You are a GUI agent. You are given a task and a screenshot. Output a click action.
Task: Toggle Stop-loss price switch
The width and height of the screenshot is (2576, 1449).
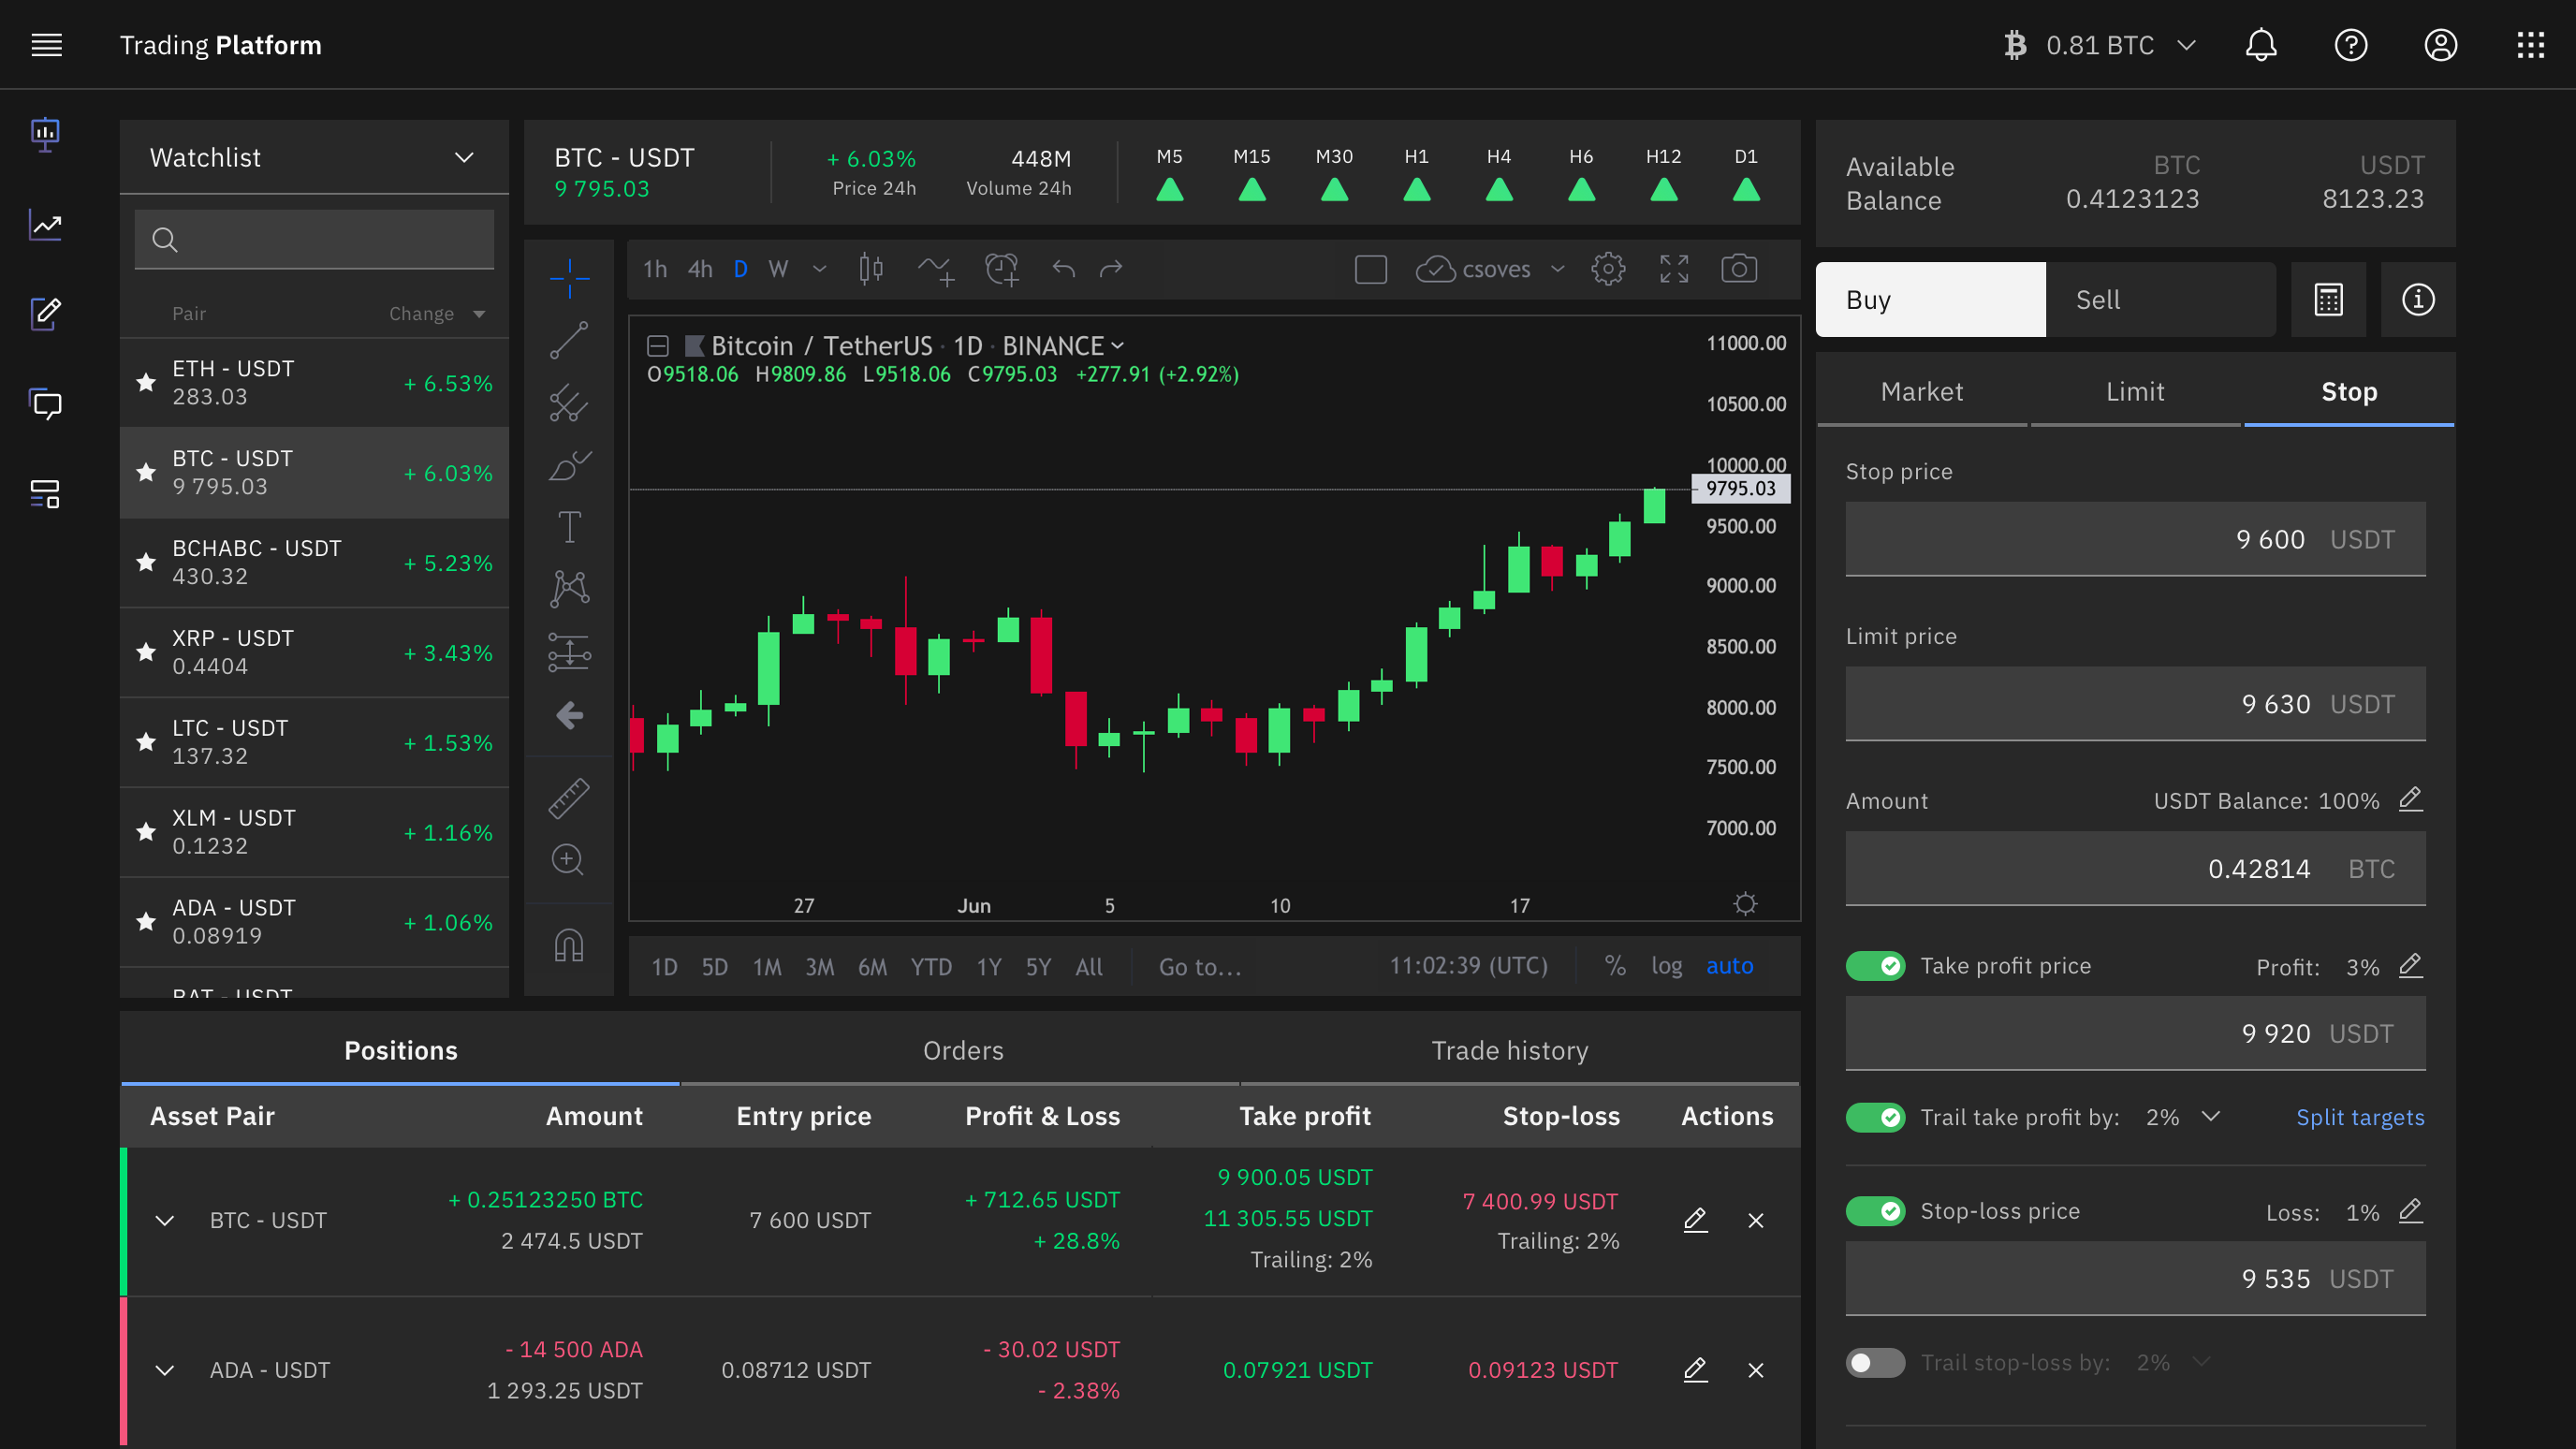[x=1876, y=1211]
